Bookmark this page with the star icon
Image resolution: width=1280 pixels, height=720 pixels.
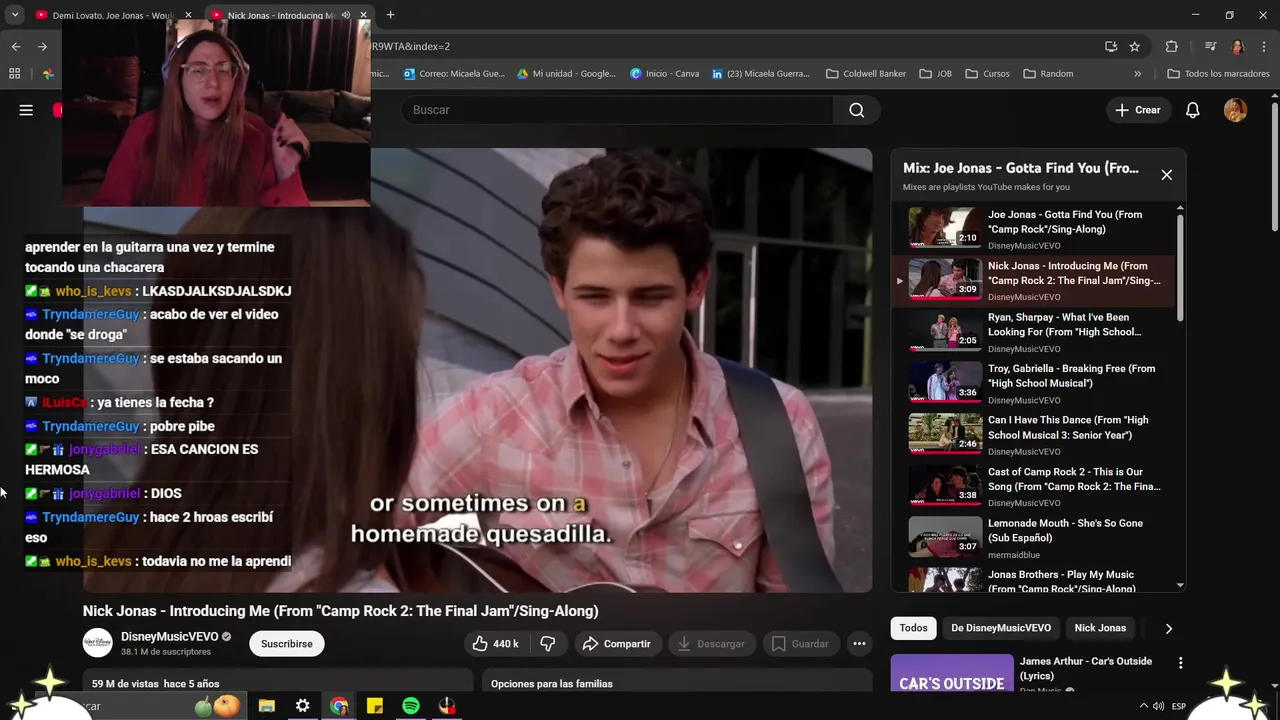1134,46
